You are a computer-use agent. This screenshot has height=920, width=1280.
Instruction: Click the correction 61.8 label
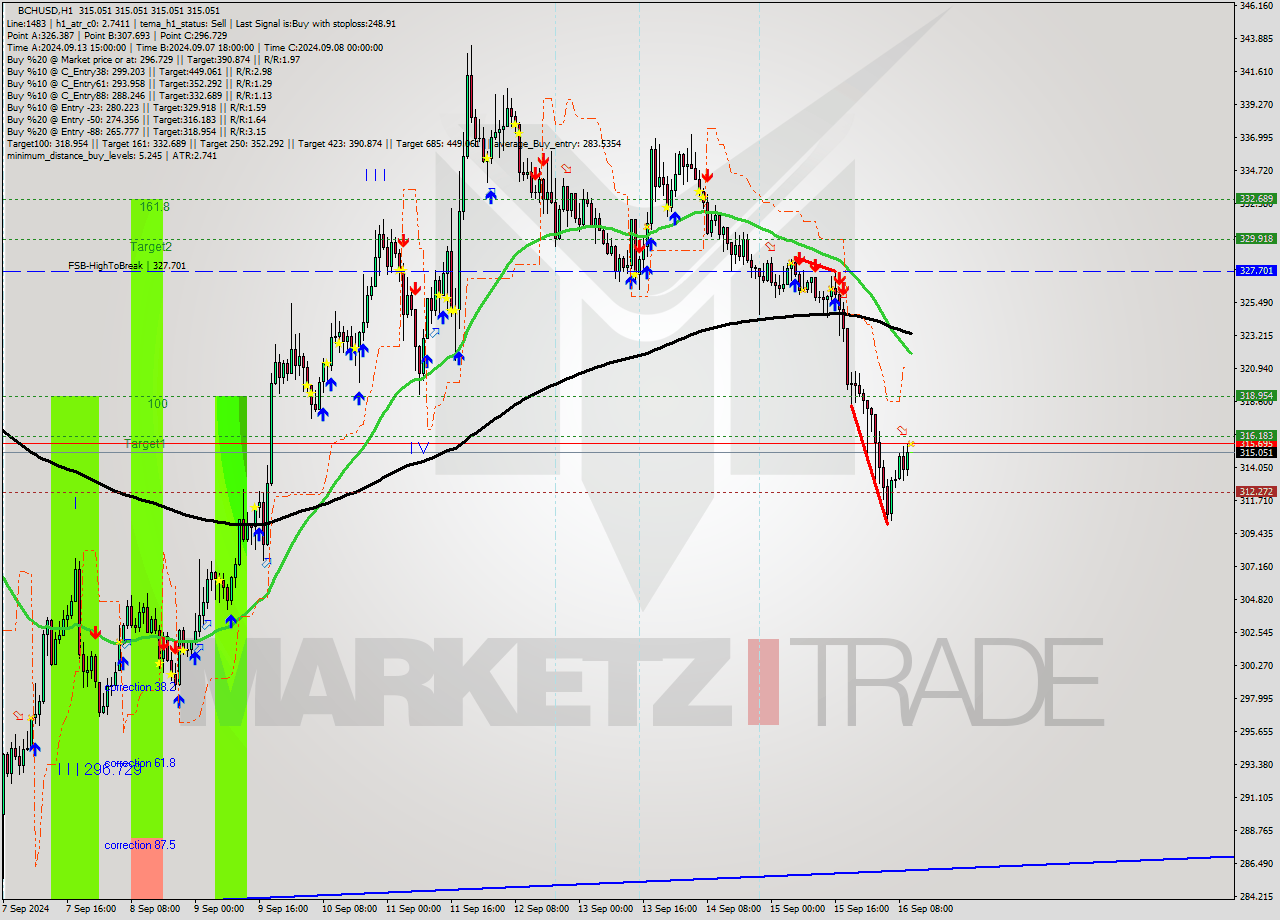tap(140, 763)
